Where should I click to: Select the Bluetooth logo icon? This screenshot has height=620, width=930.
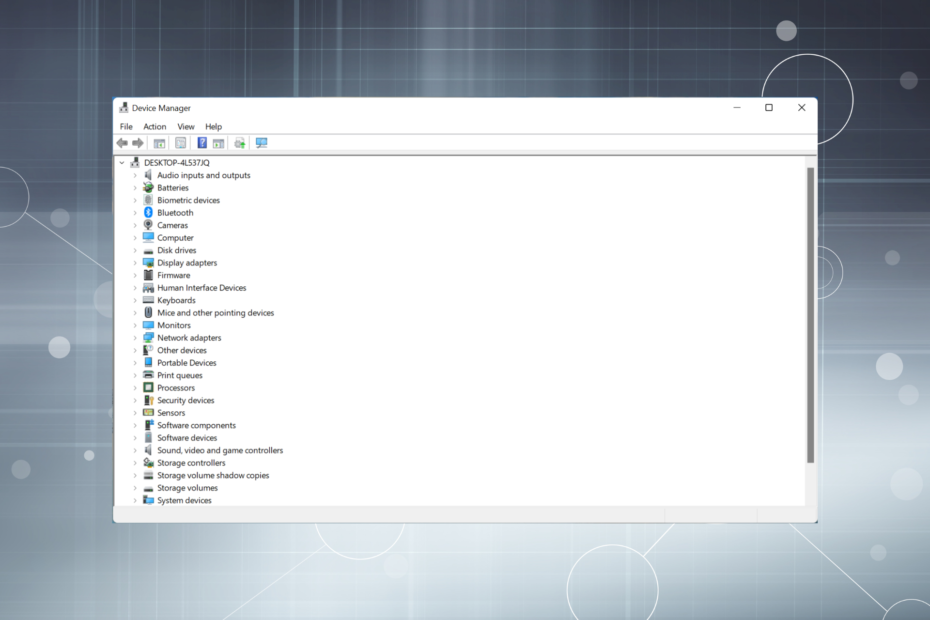pyautogui.click(x=148, y=212)
